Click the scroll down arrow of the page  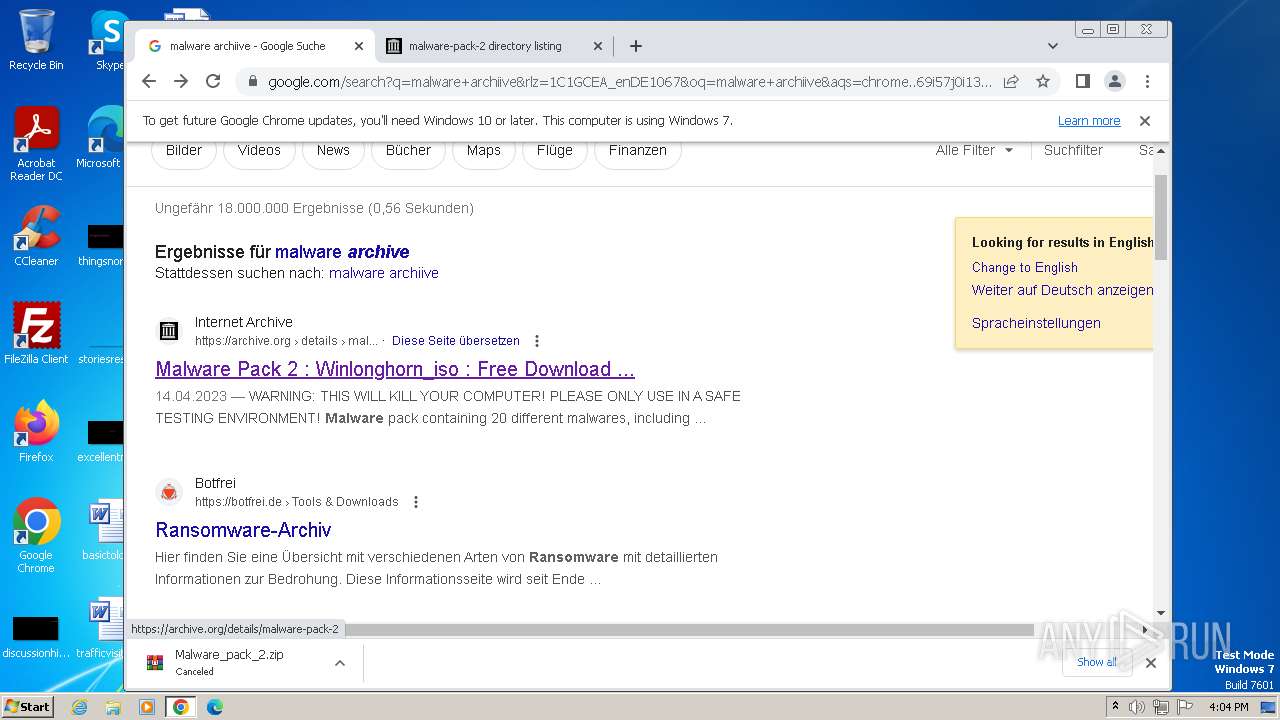tap(1161, 613)
